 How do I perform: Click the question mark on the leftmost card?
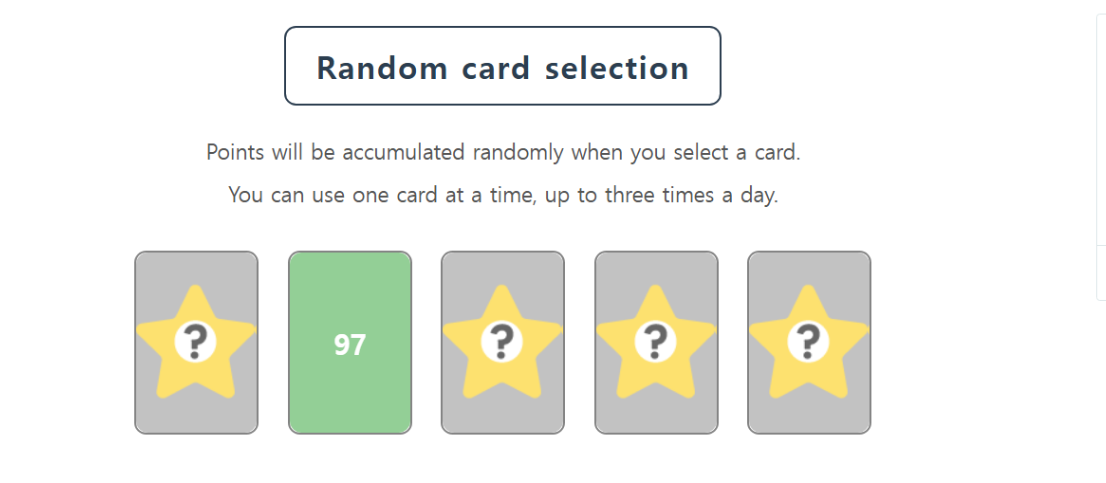tap(195, 341)
